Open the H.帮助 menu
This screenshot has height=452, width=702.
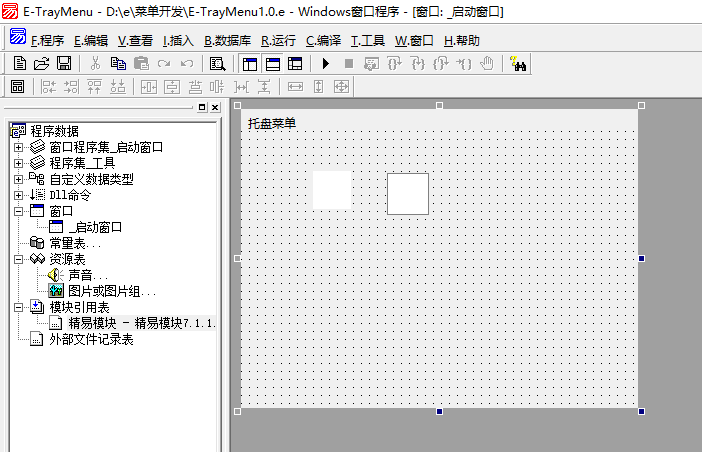(x=462, y=41)
